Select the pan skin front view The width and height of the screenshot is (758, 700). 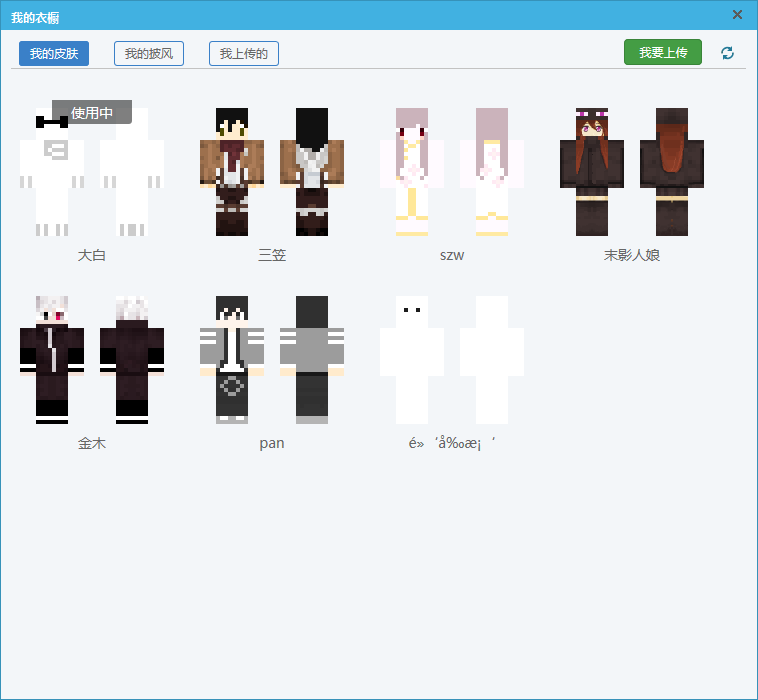(232, 360)
